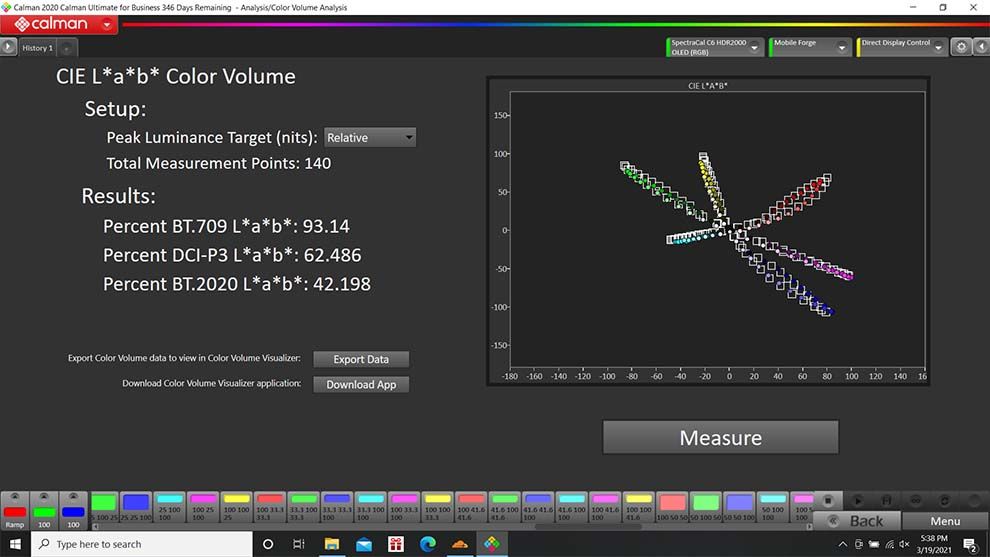Click the muted volume tray icon
990x557 pixels.
tap(904, 544)
